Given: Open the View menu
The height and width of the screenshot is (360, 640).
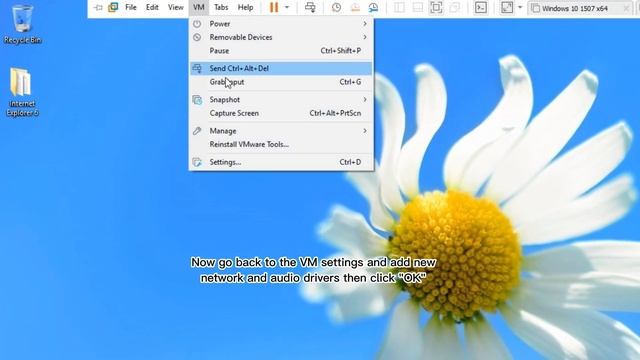Looking at the screenshot, I should pos(176,7).
